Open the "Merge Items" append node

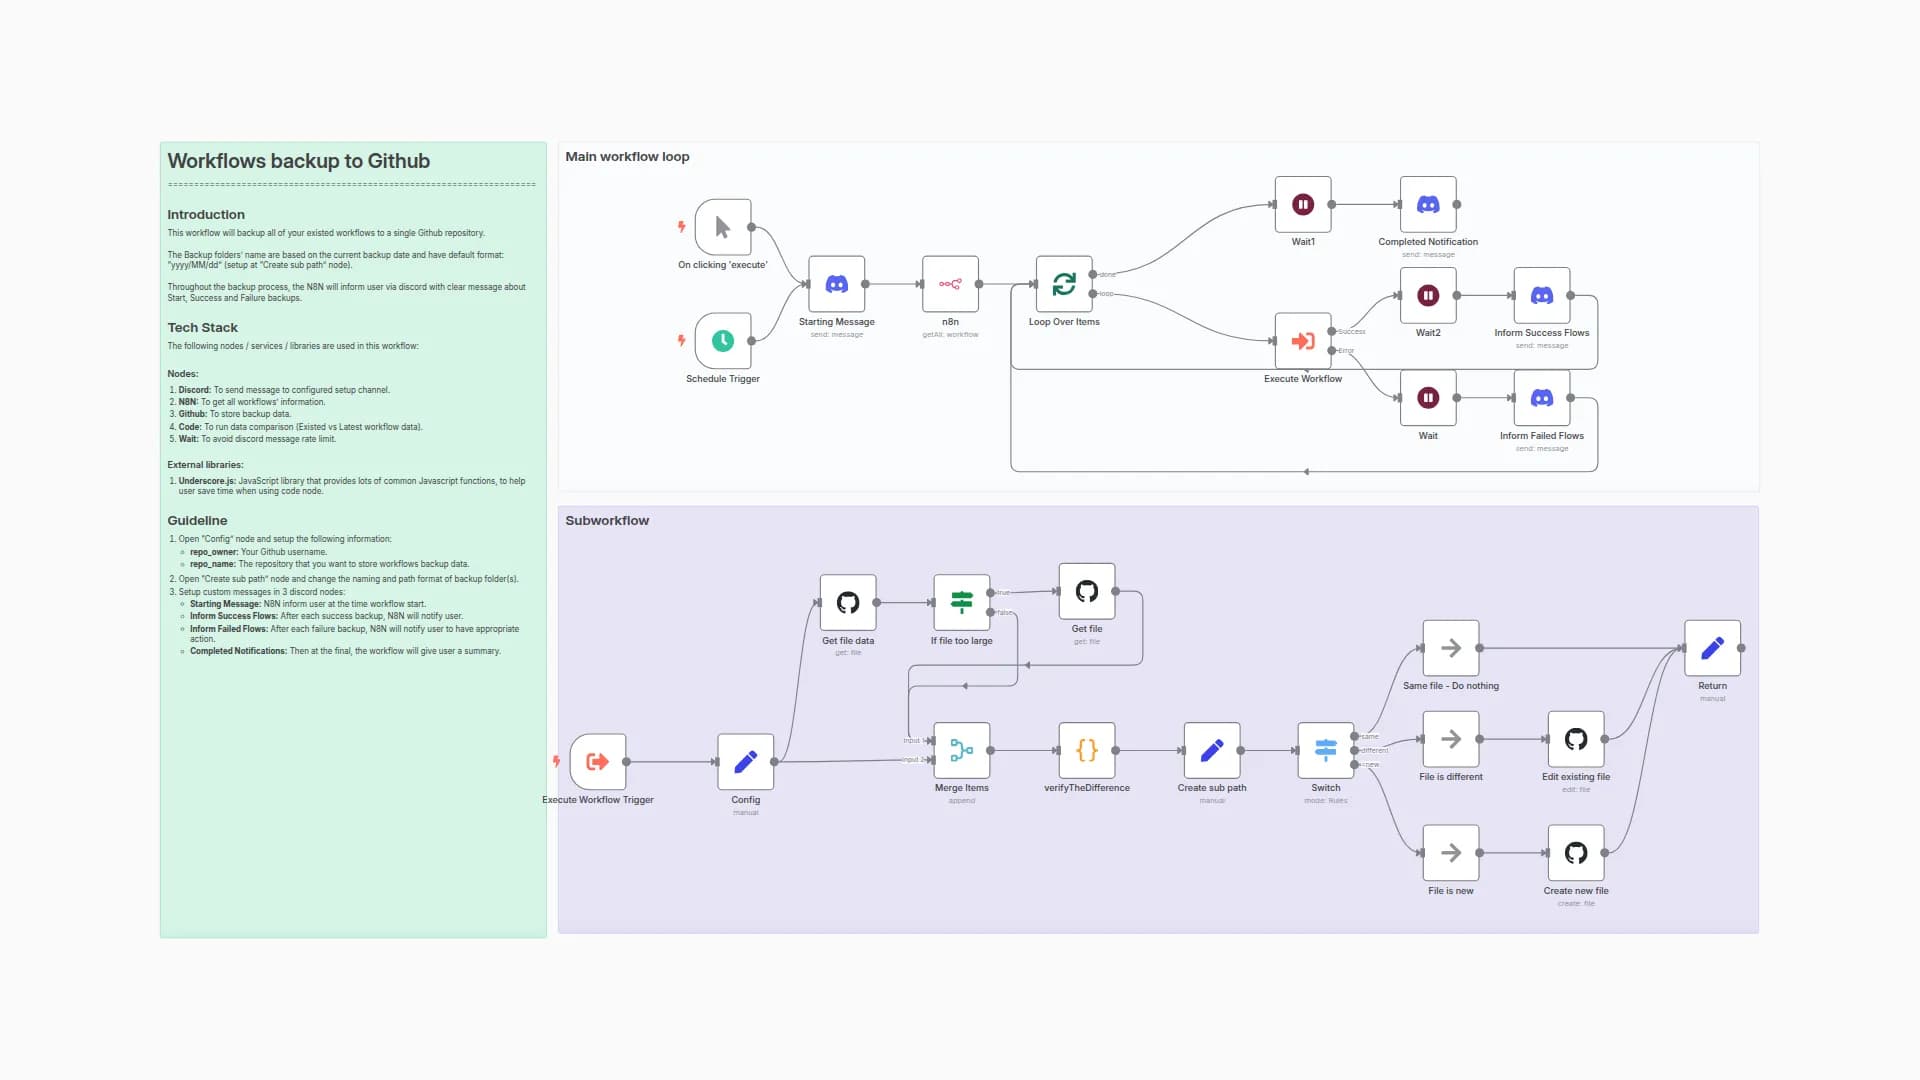click(961, 750)
